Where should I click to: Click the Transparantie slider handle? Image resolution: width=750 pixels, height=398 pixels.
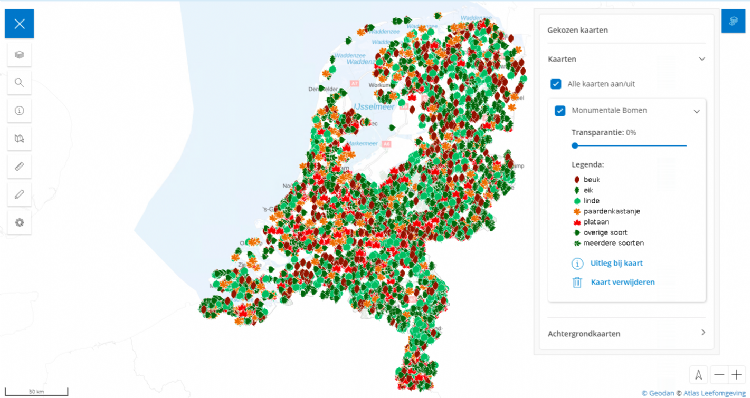(575, 145)
